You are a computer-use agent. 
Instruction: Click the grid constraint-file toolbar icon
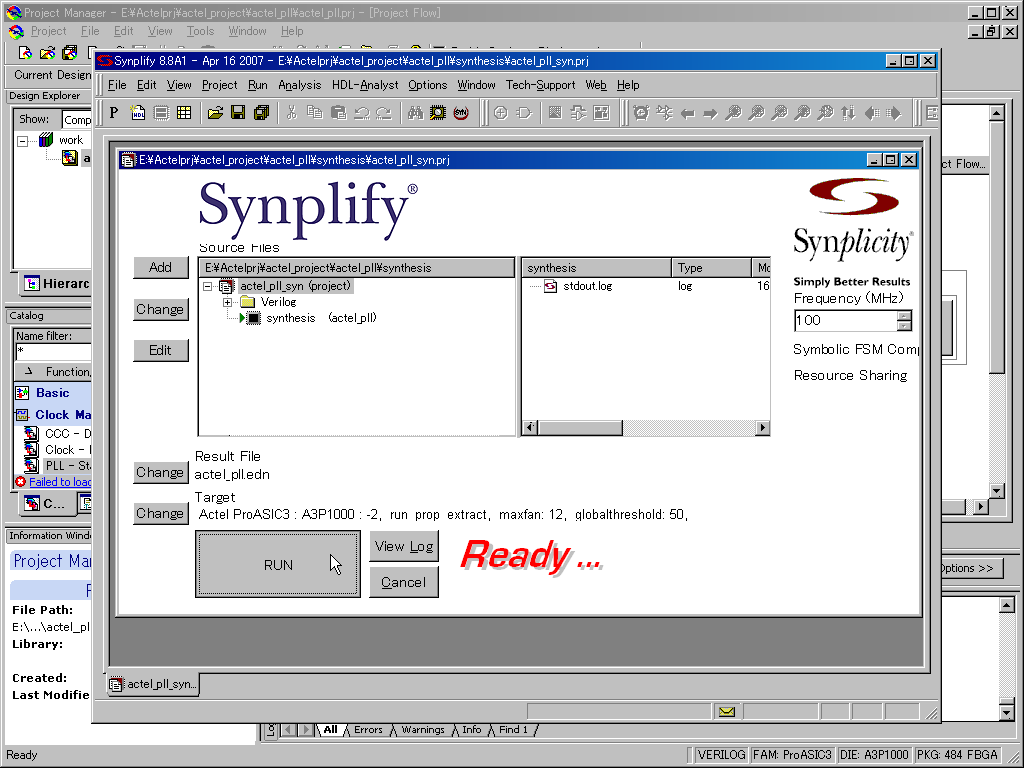click(184, 113)
